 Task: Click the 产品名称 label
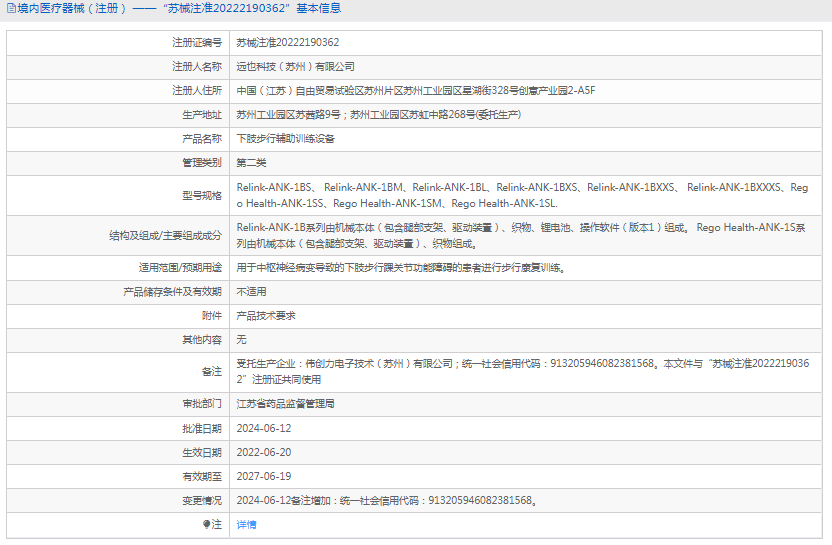pyautogui.click(x=202, y=139)
